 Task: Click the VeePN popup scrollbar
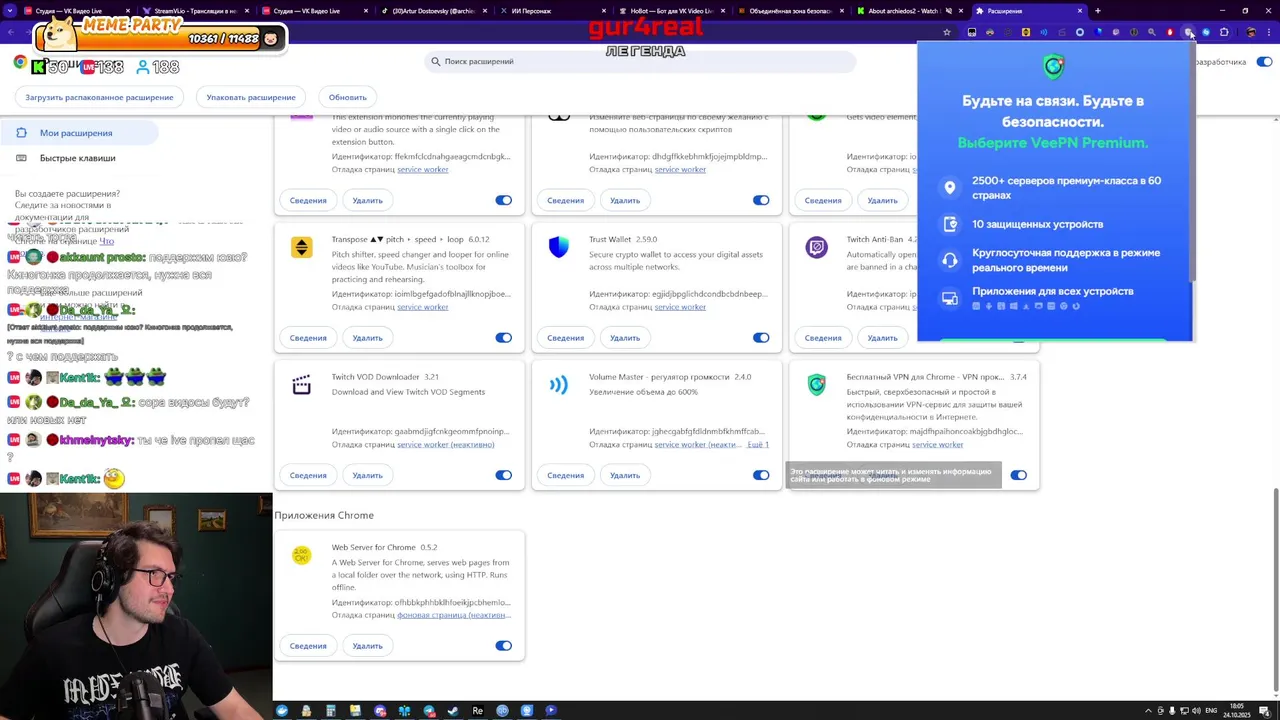[x=1190, y=160]
